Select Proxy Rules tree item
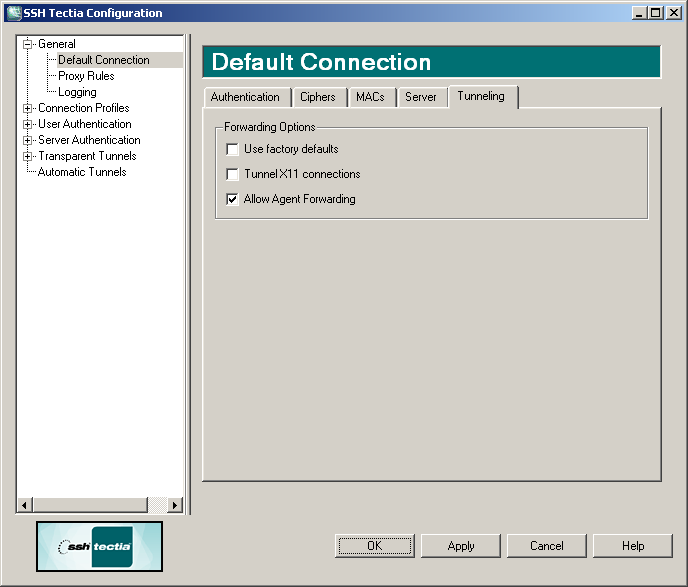Image resolution: width=688 pixels, height=587 pixels. pos(86,76)
